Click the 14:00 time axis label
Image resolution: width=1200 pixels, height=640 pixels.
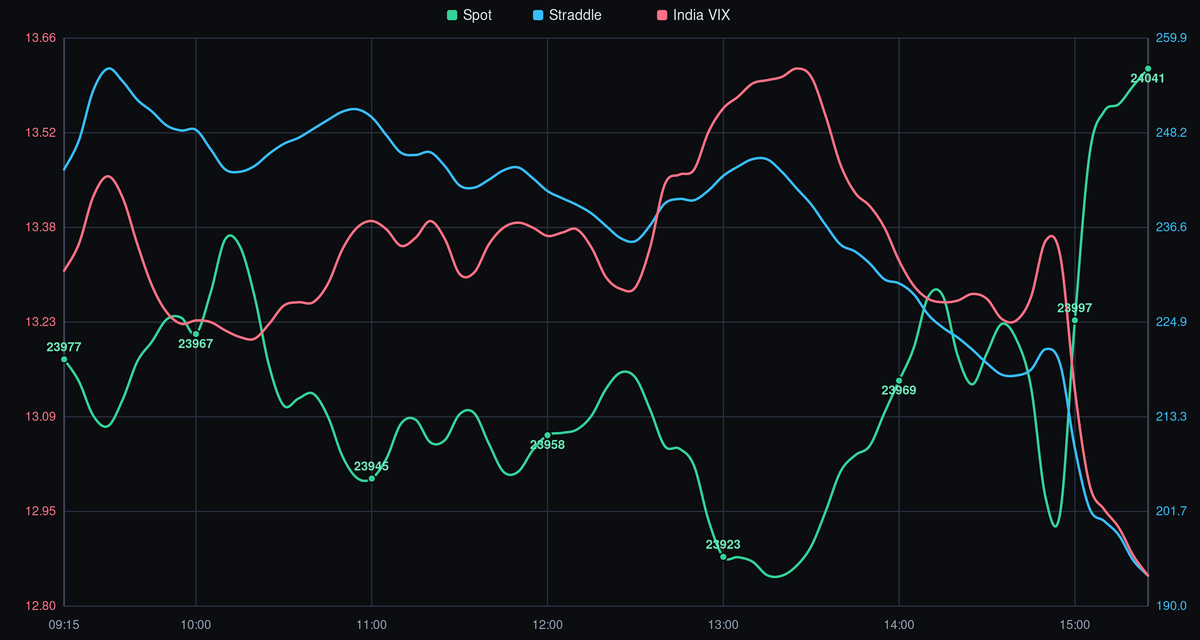click(899, 624)
